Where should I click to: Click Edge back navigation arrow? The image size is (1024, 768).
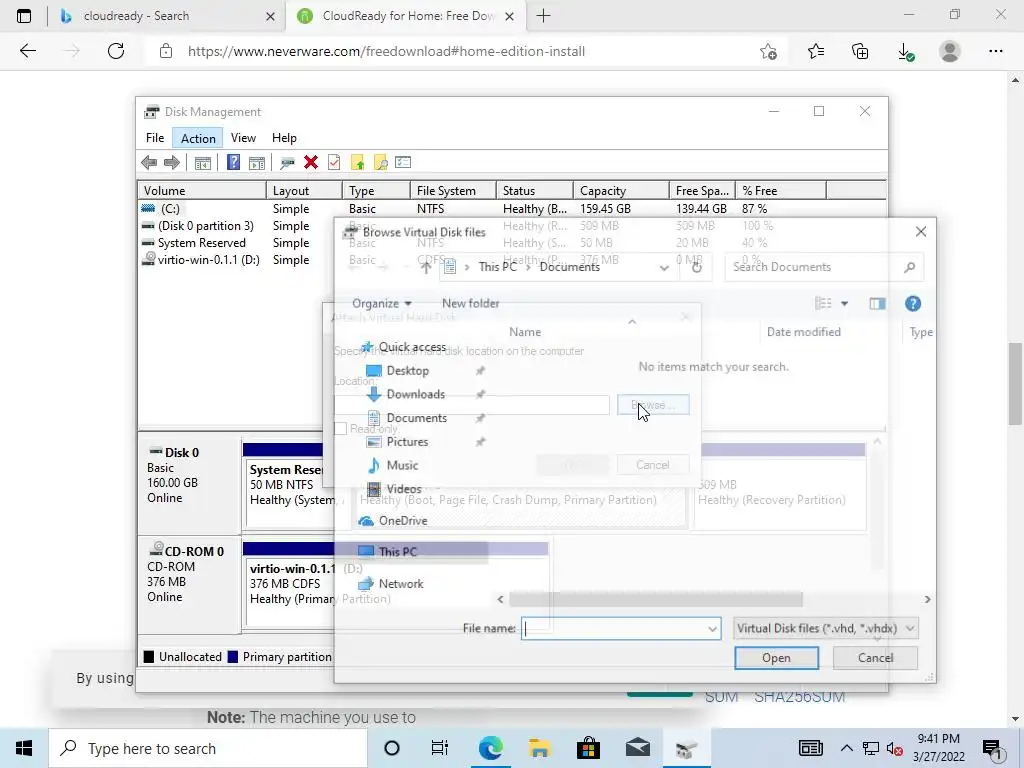tap(28, 51)
